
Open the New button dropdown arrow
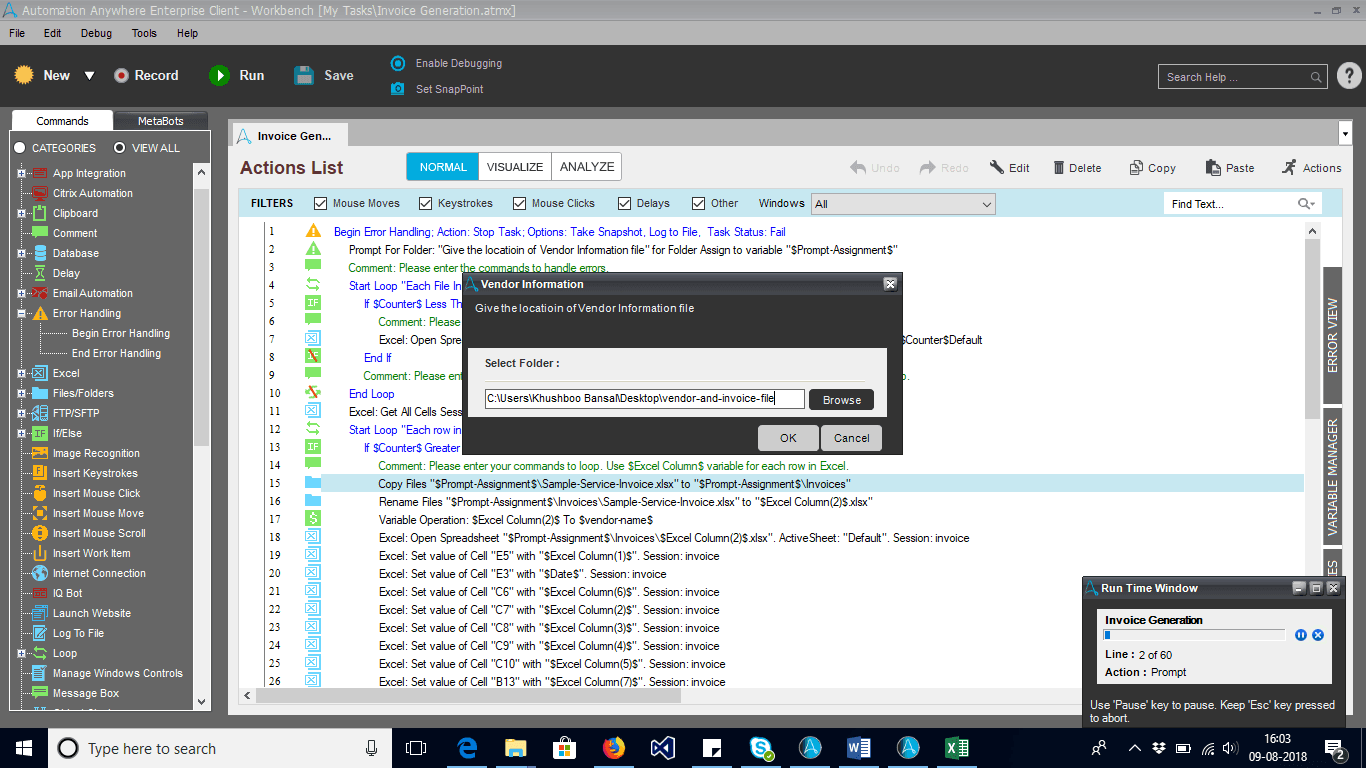click(89, 76)
